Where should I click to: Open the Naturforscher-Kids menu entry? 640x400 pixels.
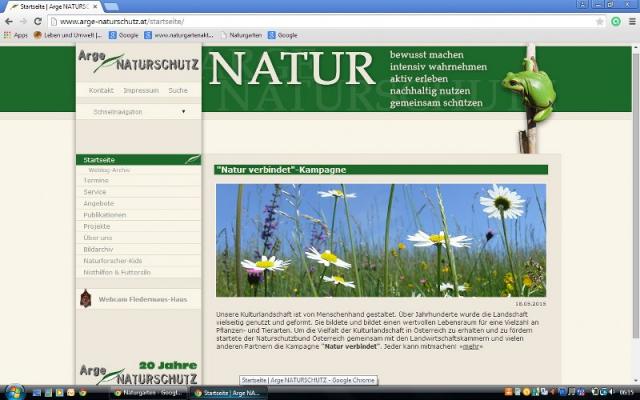coord(138,260)
